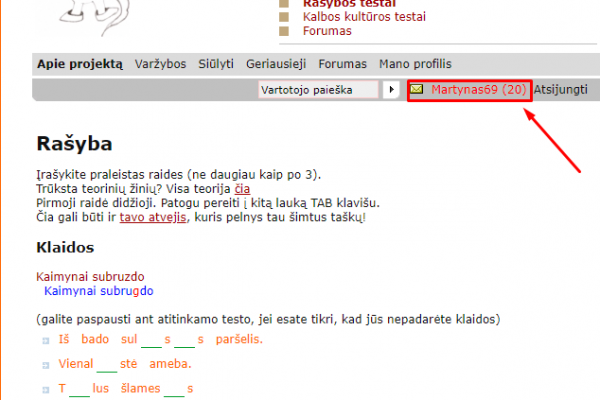Click the blank after 'šlames'

(174, 389)
